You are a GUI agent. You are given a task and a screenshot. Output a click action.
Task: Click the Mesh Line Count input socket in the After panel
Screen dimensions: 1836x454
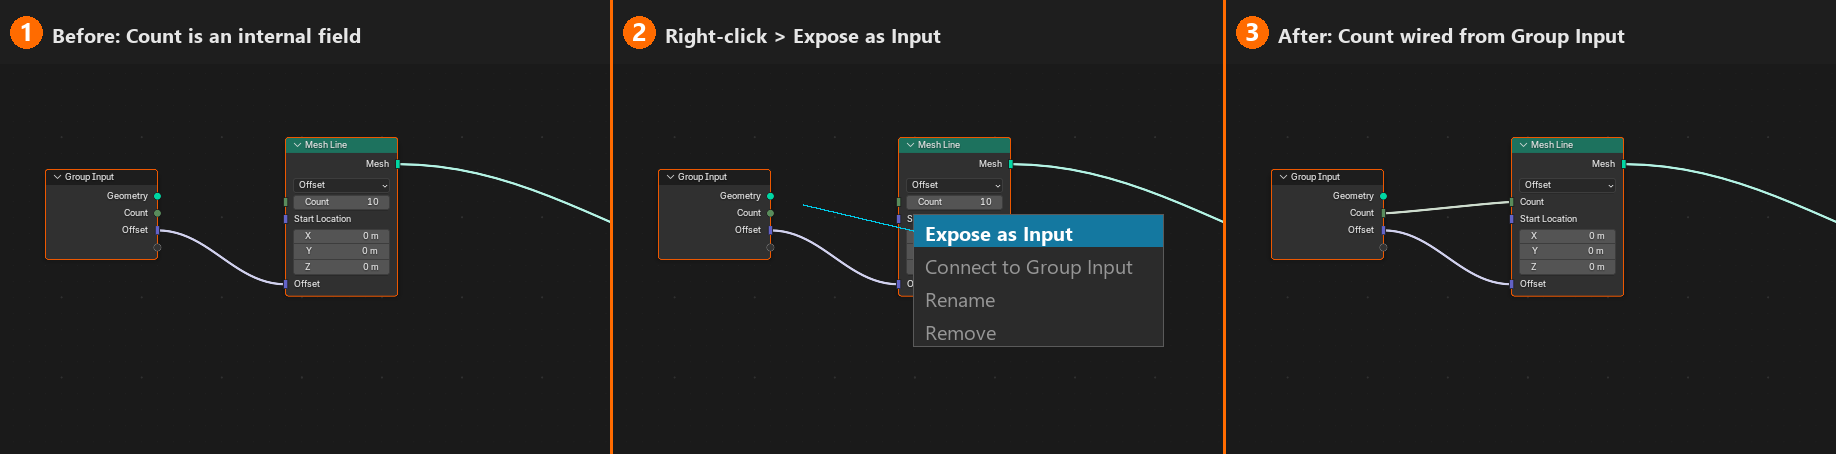pos(1512,202)
